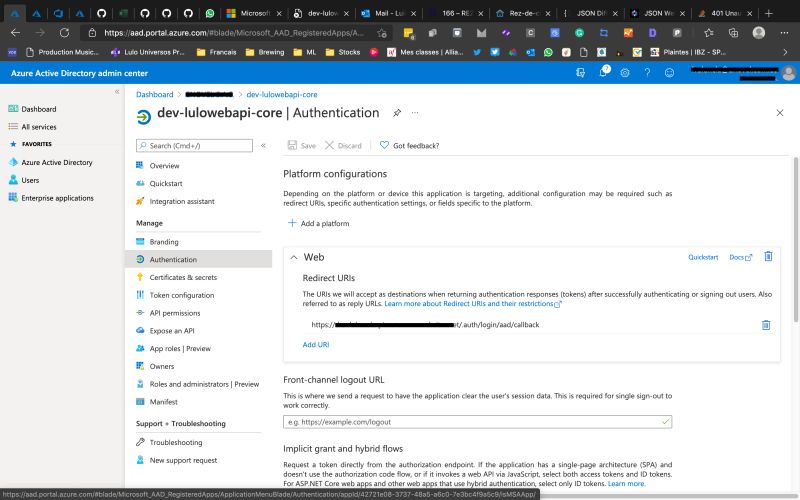Image resolution: width=800 pixels, height=500 pixels.
Task: Click the Add URI link
Action: point(316,344)
